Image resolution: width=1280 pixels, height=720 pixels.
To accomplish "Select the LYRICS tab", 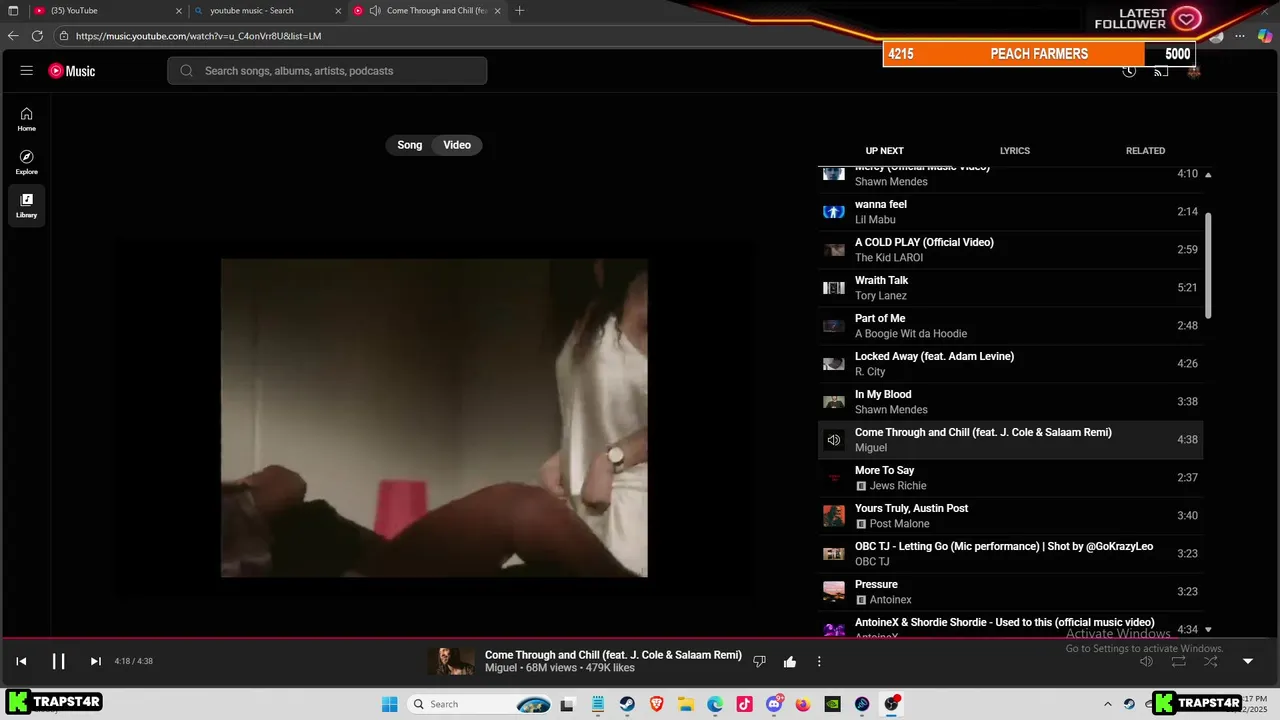I will click(1015, 151).
